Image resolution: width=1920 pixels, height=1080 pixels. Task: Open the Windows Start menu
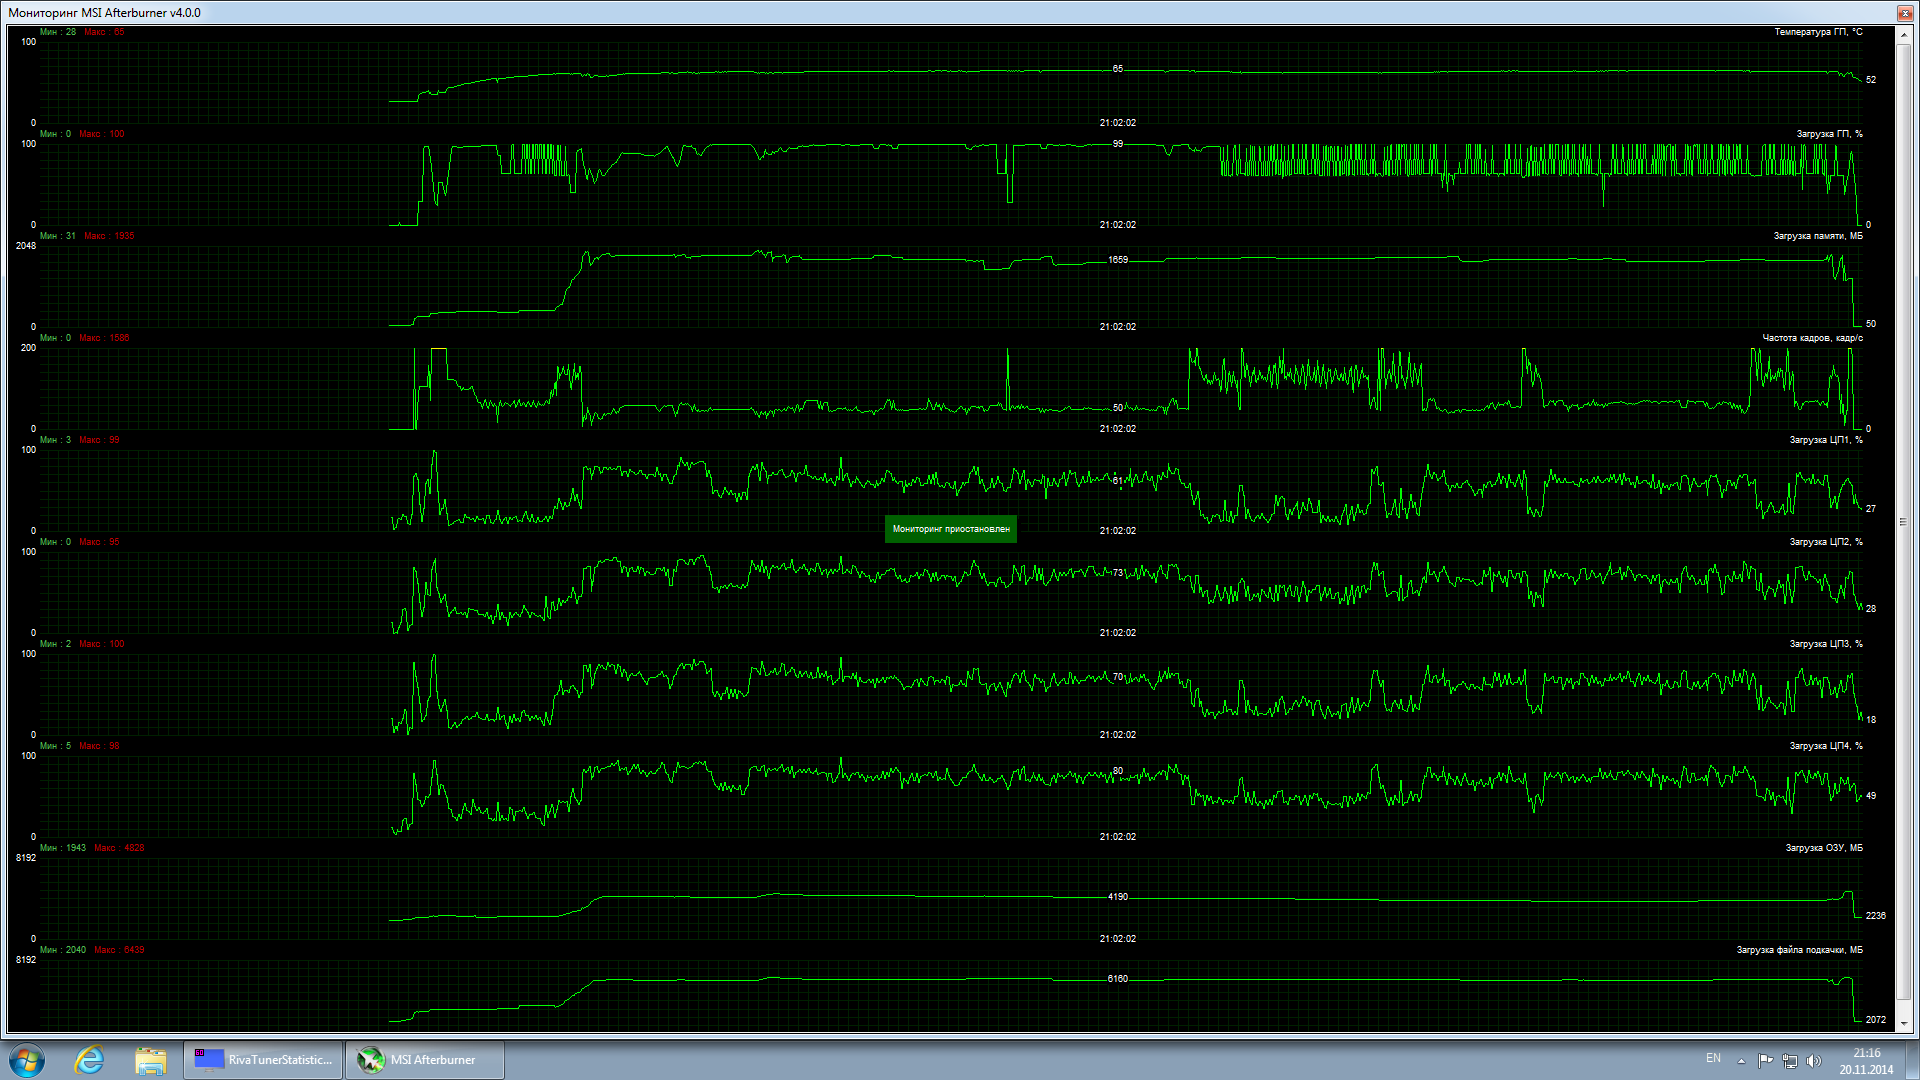[27, 1060]
